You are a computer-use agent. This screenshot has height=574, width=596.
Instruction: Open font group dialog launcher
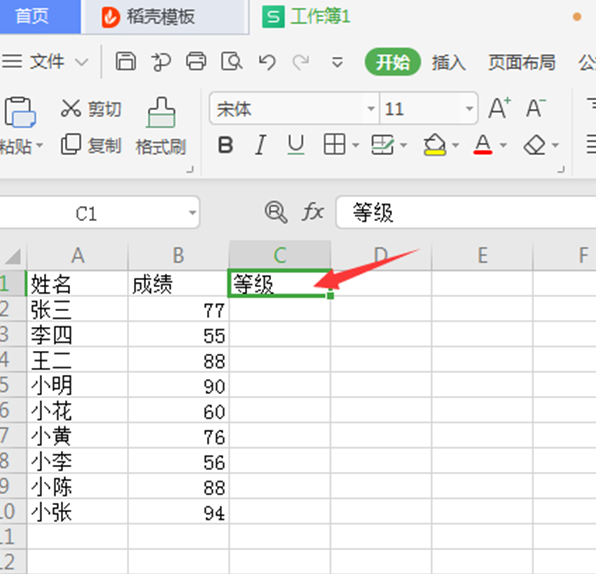561,170
